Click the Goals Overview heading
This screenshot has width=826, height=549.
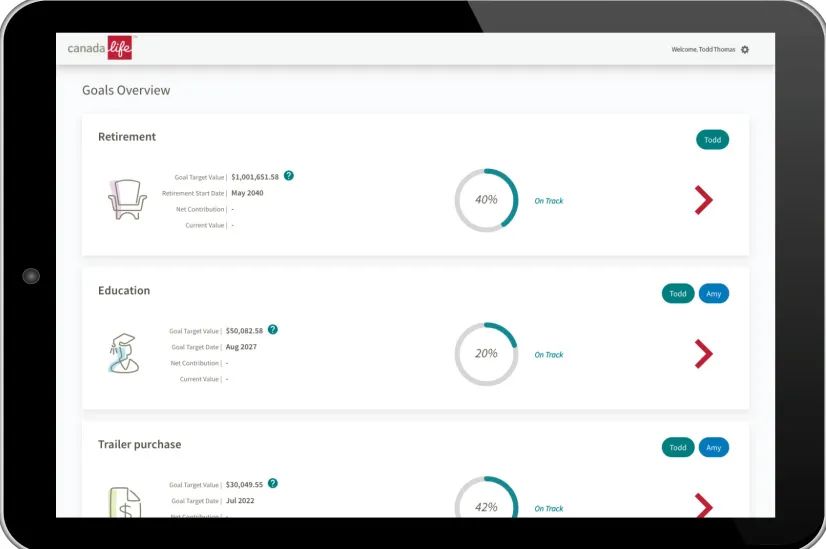point(126,90)
